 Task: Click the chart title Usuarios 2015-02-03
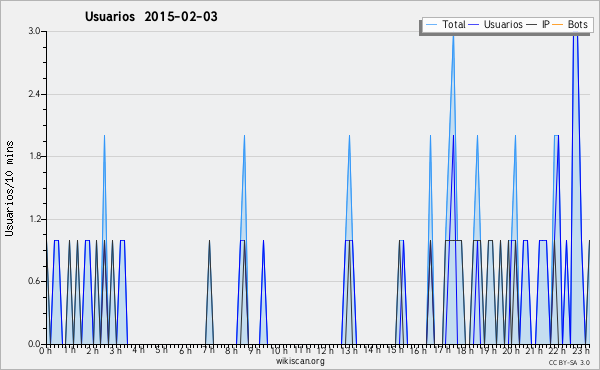pos(151,16)
